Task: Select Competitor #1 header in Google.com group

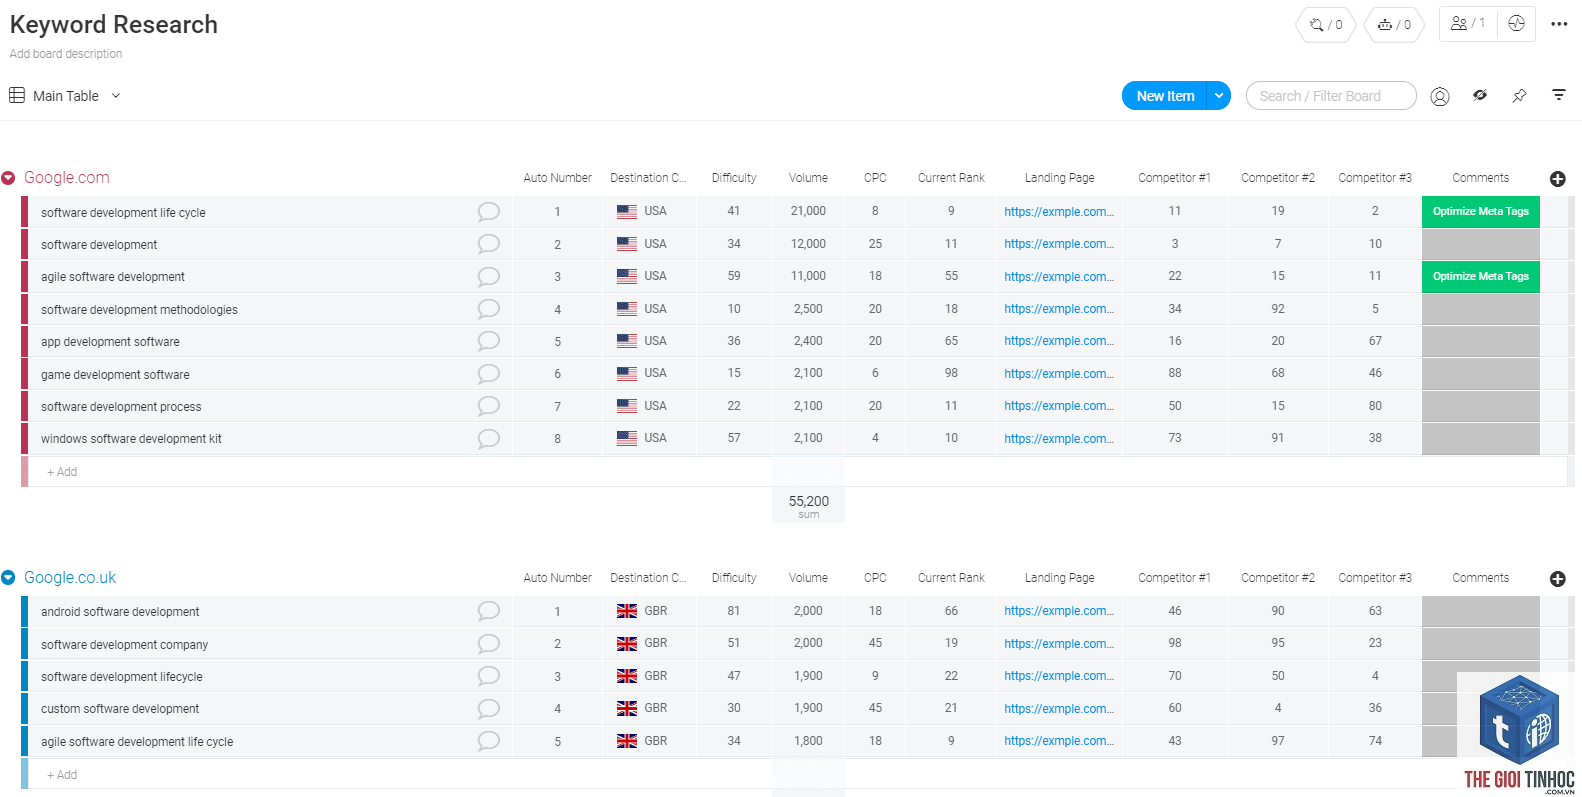Action: click(1174, 178)
